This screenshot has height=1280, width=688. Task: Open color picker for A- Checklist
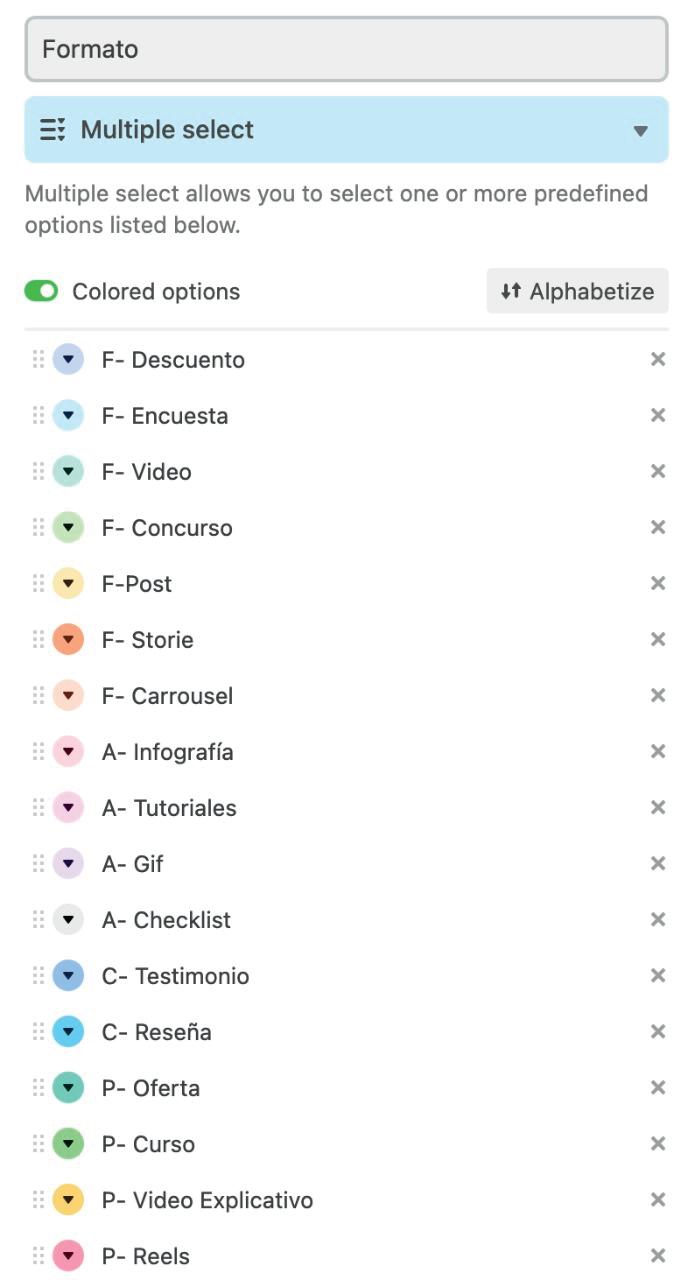tap(68, 920)
